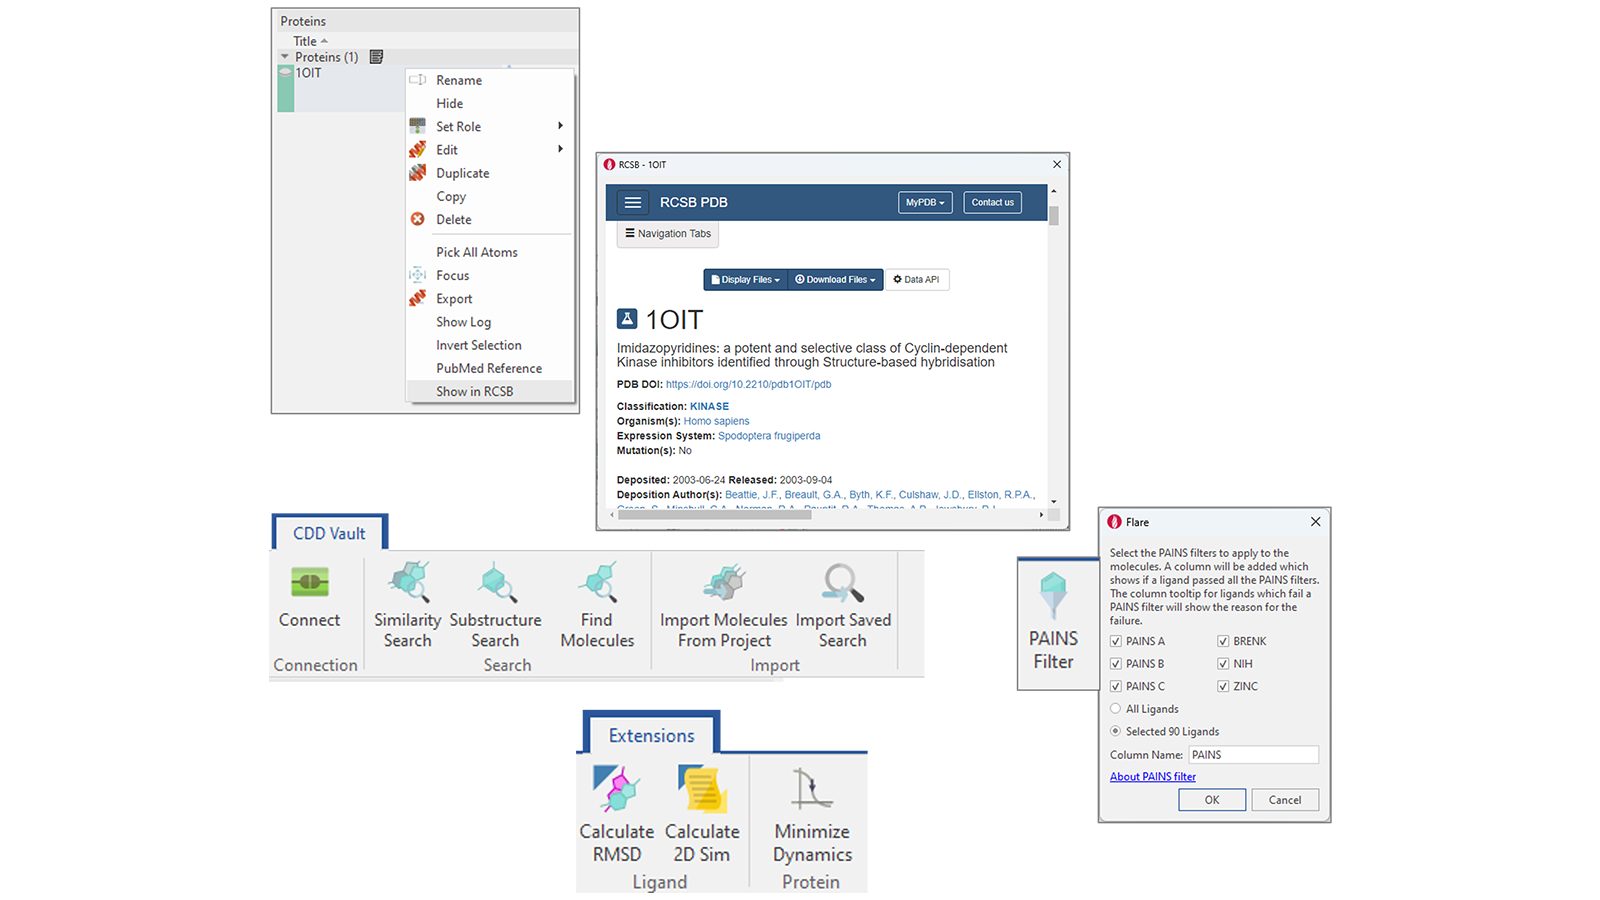Viewport: 1600px width, 900px height.
Task: Select the Selected 90 Ligands radio option
Action: (1116, 731)
